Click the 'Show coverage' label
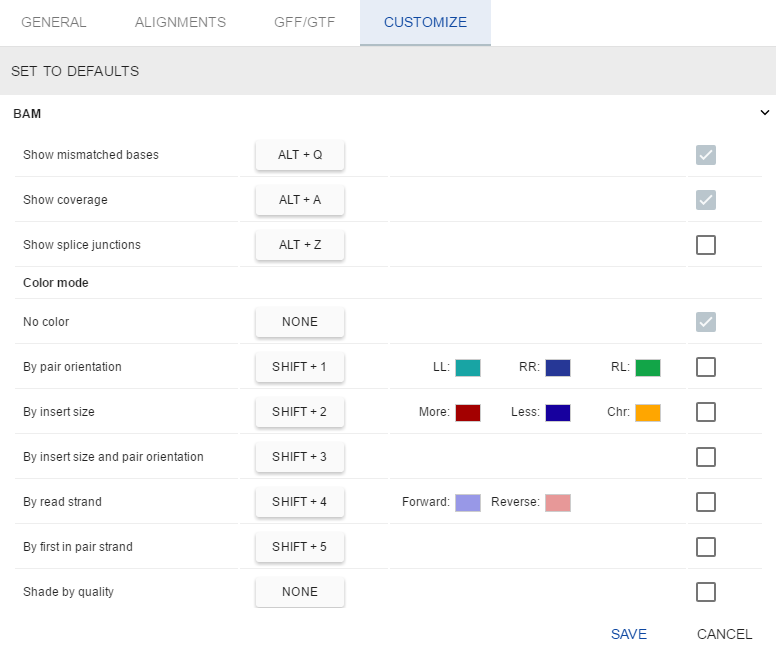Screen dimensions: 776x649 pyautogui.click(x=65, y=200)
